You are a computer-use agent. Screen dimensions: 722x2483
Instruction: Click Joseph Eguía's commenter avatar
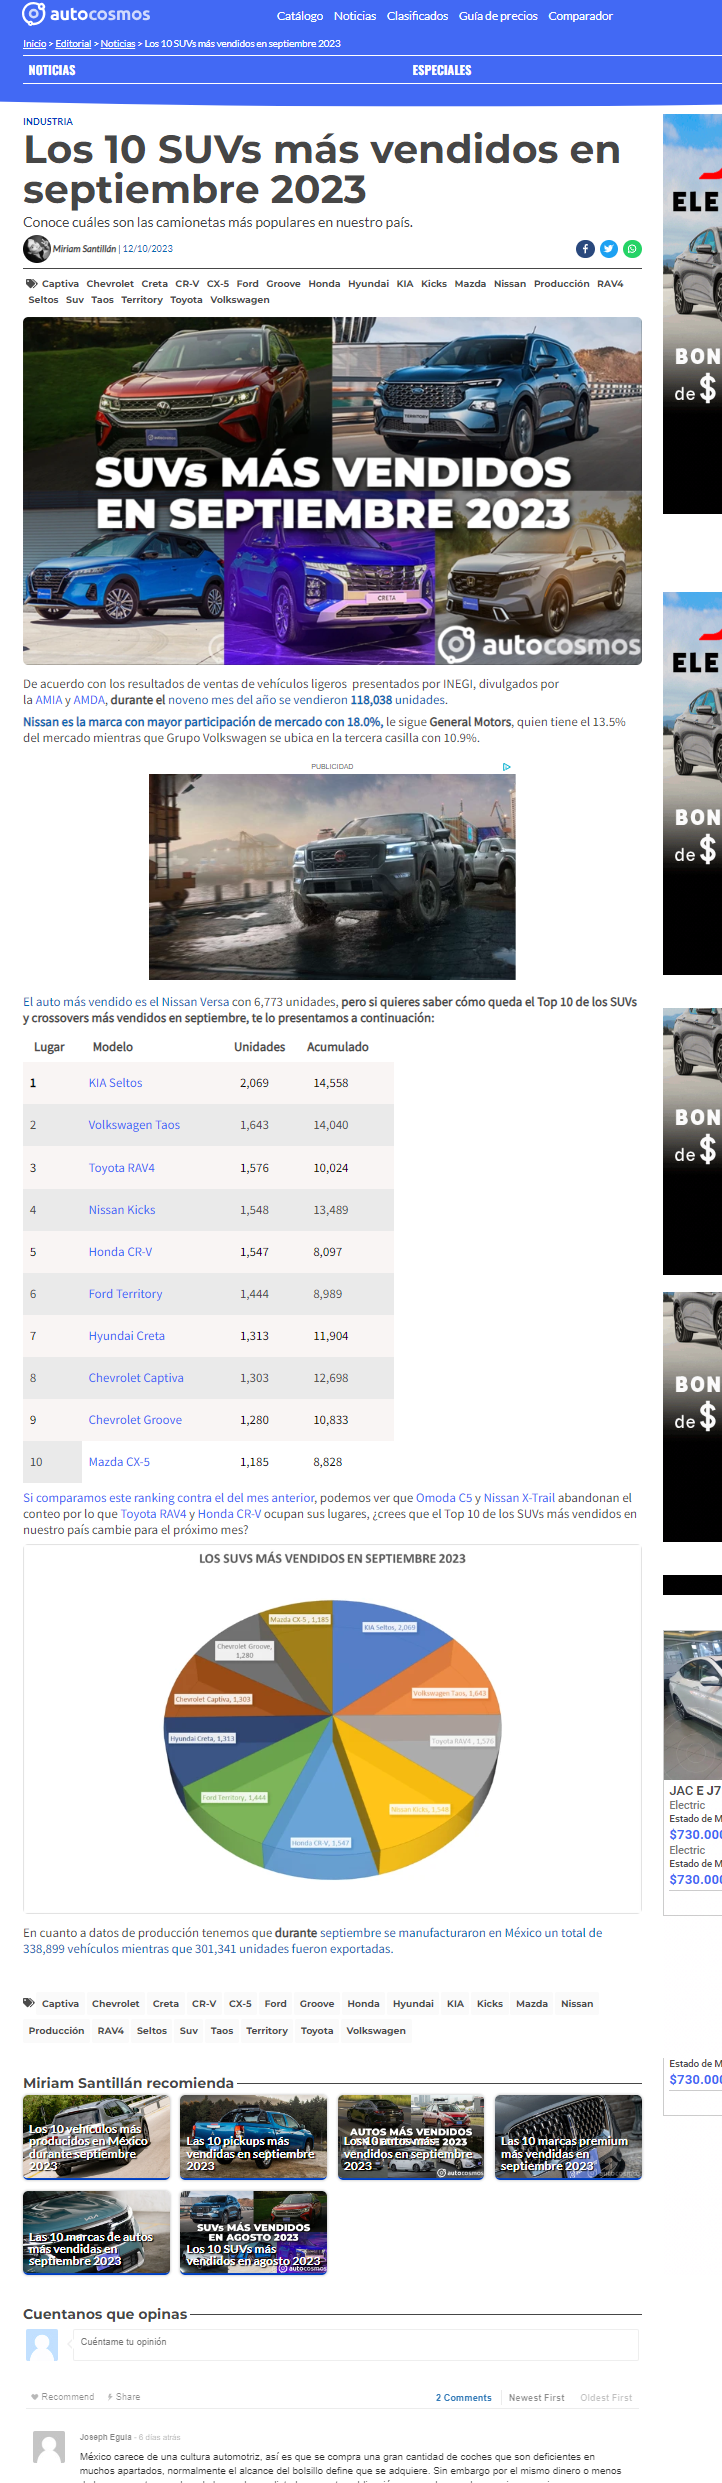[49, 2446]
